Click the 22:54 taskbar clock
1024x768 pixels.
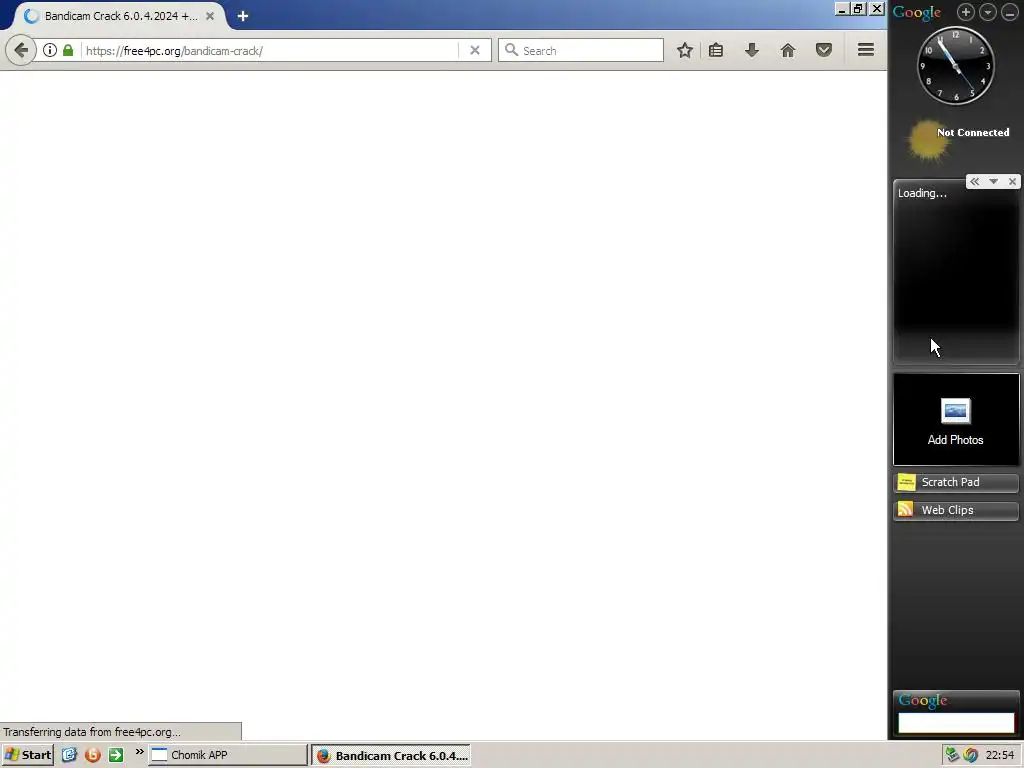(x=999, y=756)
